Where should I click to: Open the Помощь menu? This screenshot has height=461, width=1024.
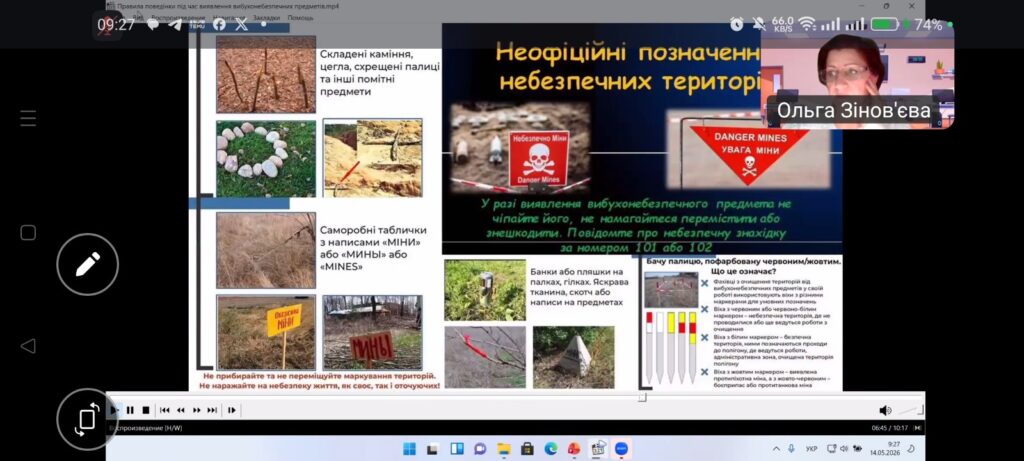[x=300, y=18]
